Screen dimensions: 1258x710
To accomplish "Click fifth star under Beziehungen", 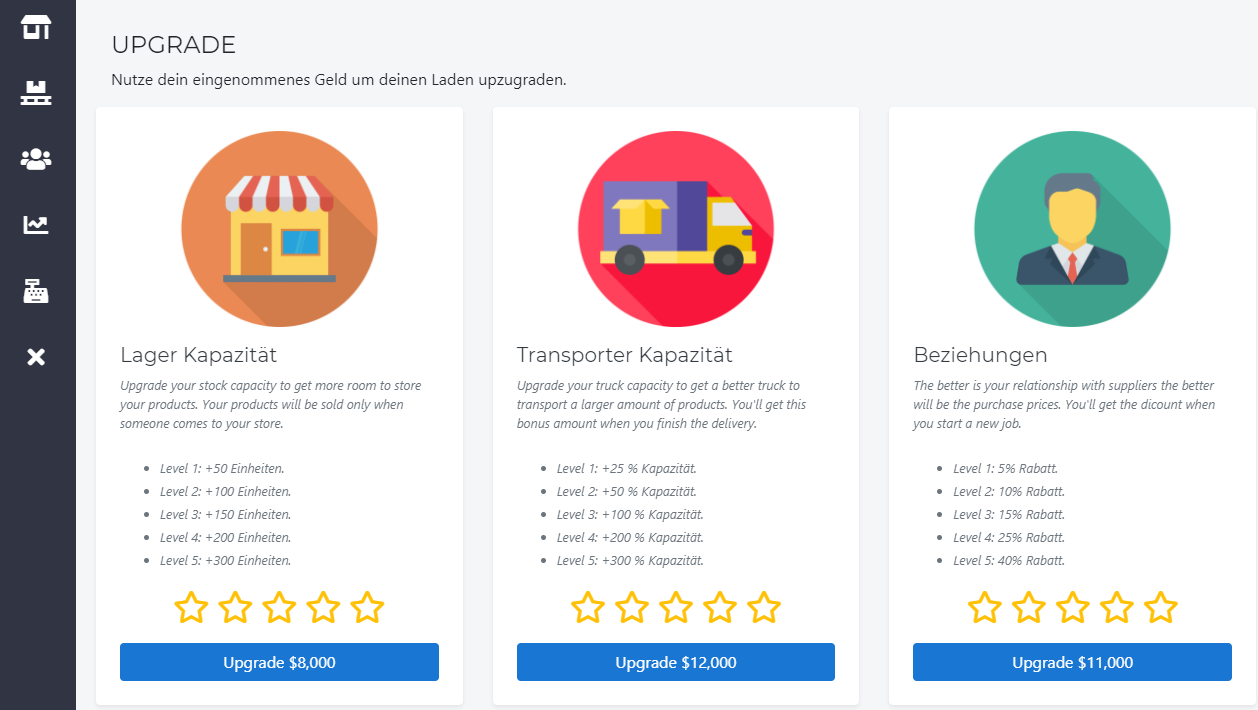I will pyautogui.click(x=1161, y=607).
